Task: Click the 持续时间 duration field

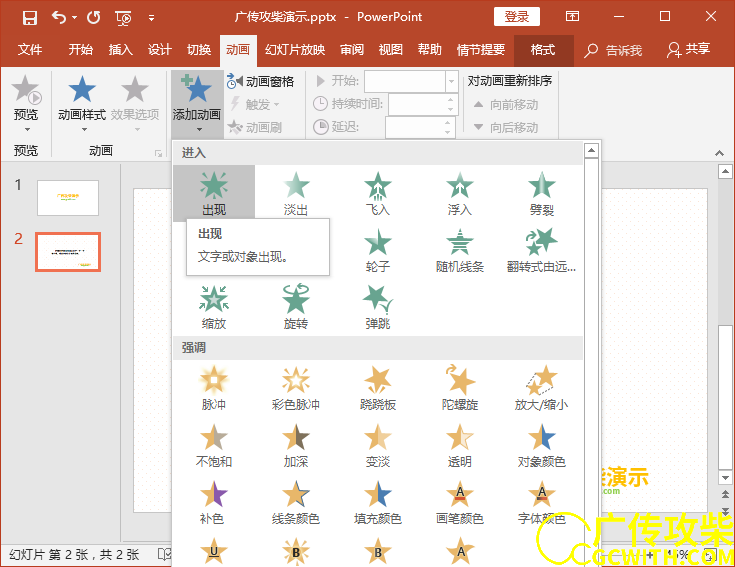Action: [422, 104]
